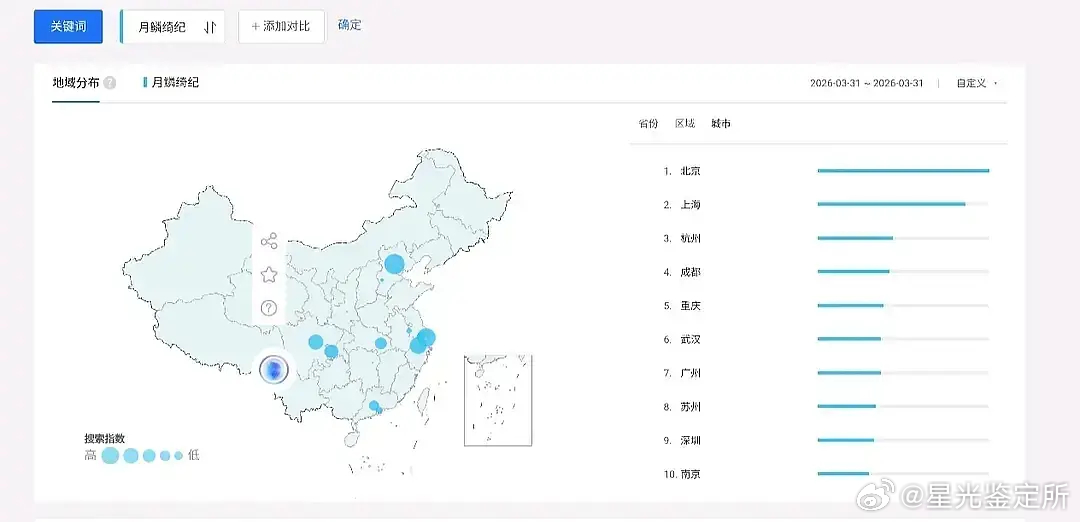Open help icon next to 地域分布
This screenshot has width=1080, height=522.
click(110, 83)
